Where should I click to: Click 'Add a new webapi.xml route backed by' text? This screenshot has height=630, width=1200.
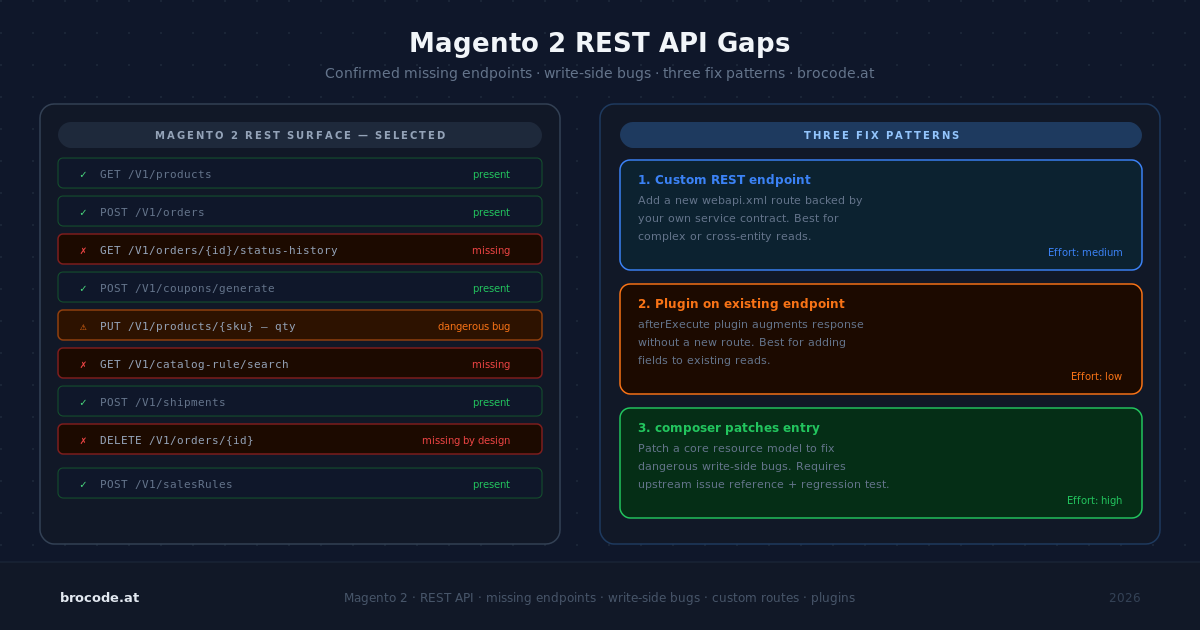point(750,200)
